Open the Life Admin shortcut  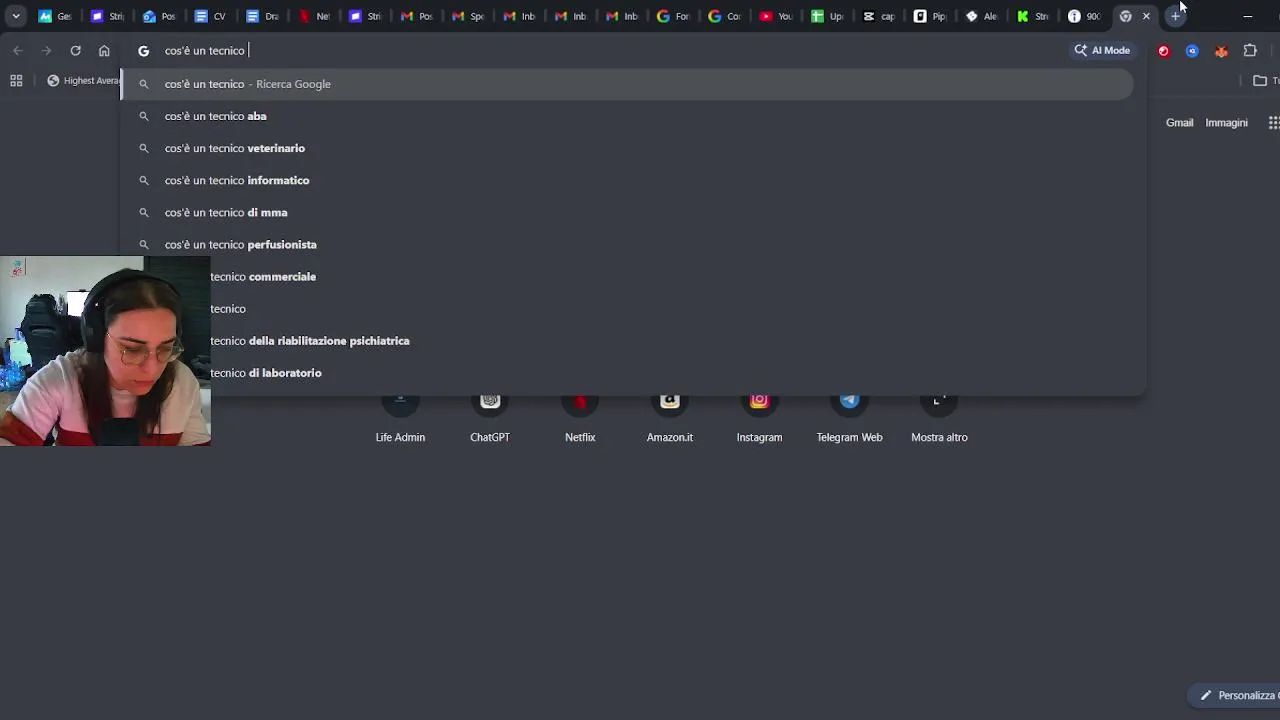tap(400, 418)
